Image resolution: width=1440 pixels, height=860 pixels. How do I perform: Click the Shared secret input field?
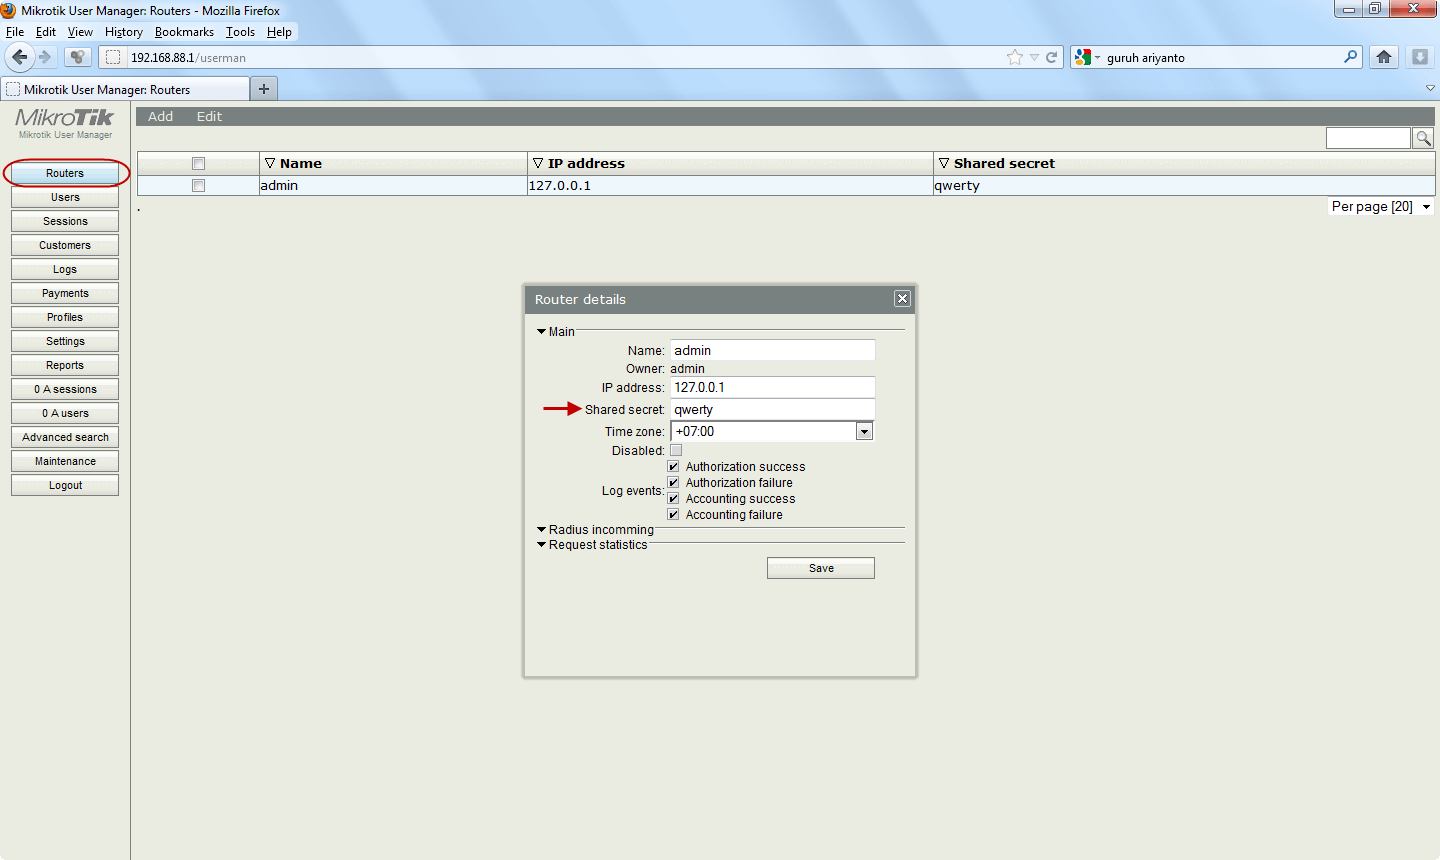pos(772,409)
